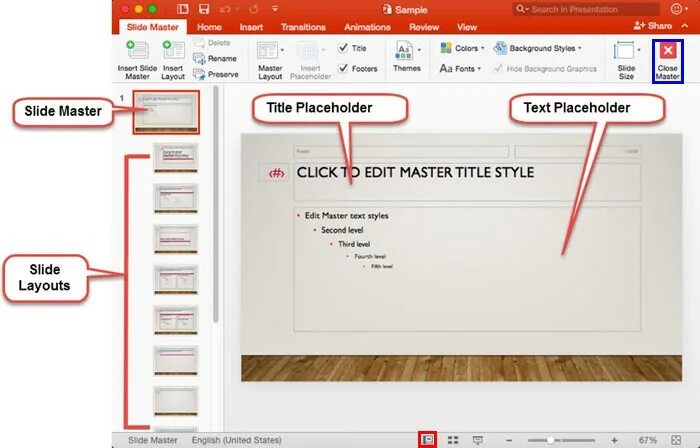Image resolution: width=700 pixels, height=448 pixels.
Task: Switch to Normal view in status bar
Action: click(x=427, y=440)
